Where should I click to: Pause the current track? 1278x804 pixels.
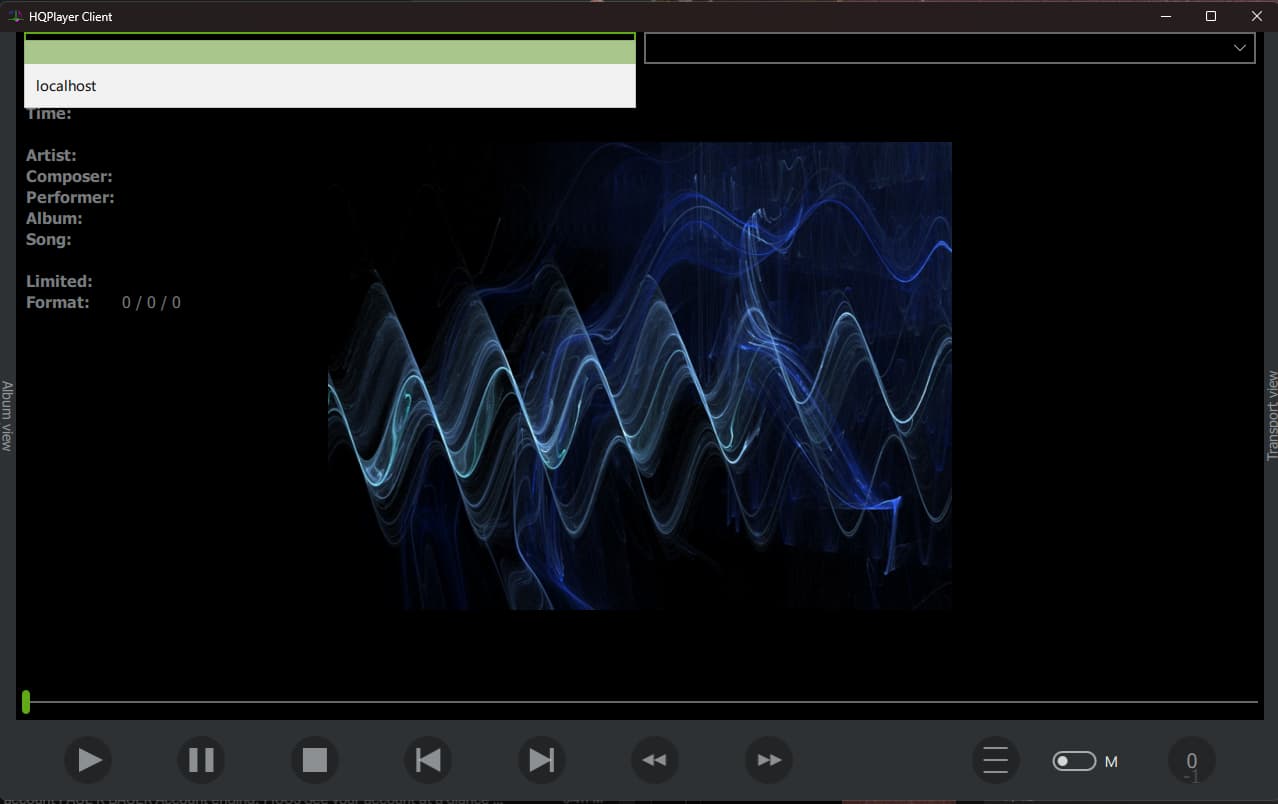[202, 761]
